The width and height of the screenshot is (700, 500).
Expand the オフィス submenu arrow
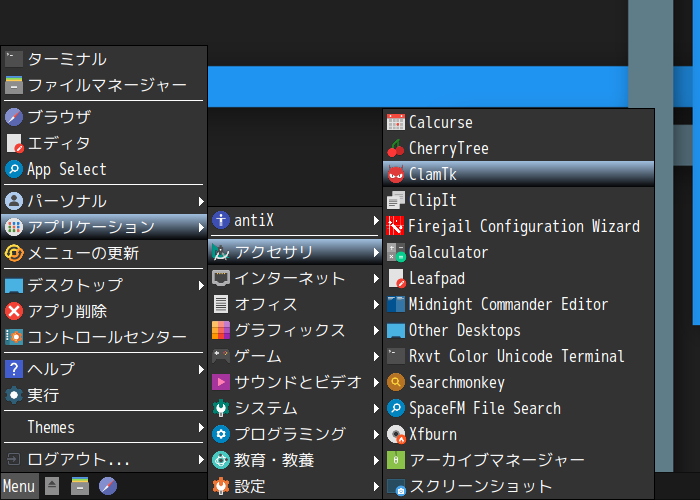click(x=376, y=304)
